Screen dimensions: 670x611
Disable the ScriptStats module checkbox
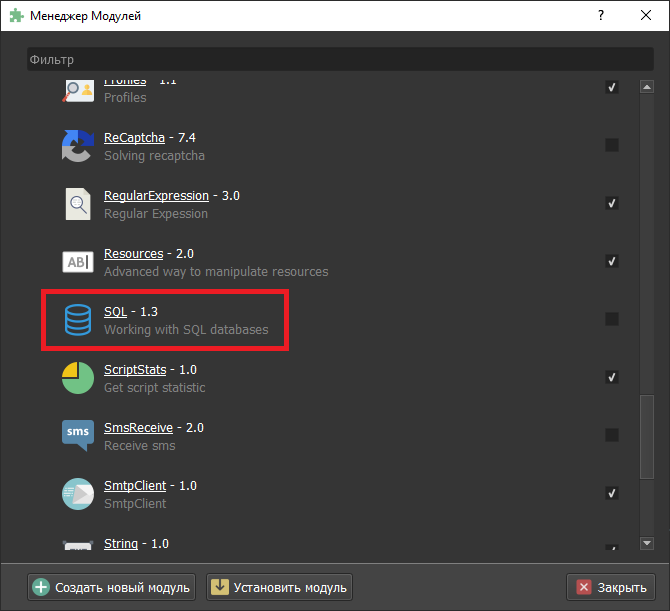coord(612,377)
